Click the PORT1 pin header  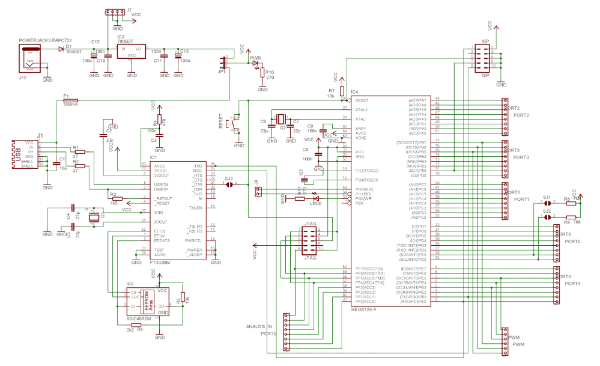click(505, 201)
